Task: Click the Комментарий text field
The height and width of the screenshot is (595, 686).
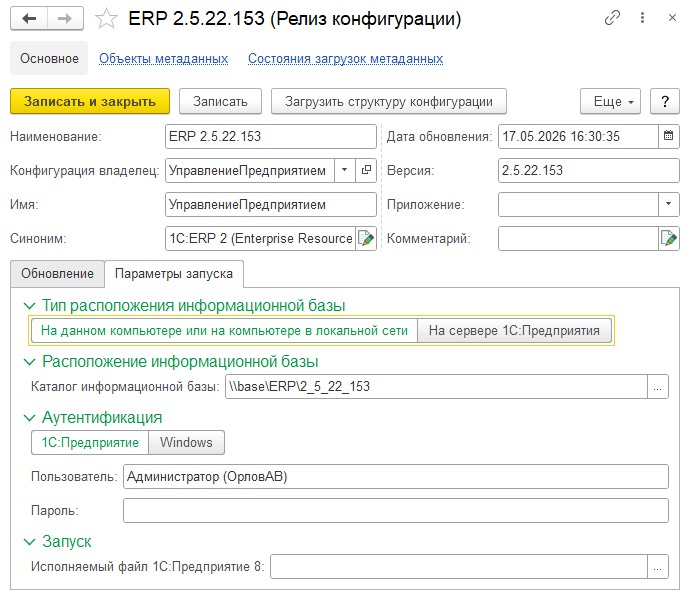Action: [578, 238]
